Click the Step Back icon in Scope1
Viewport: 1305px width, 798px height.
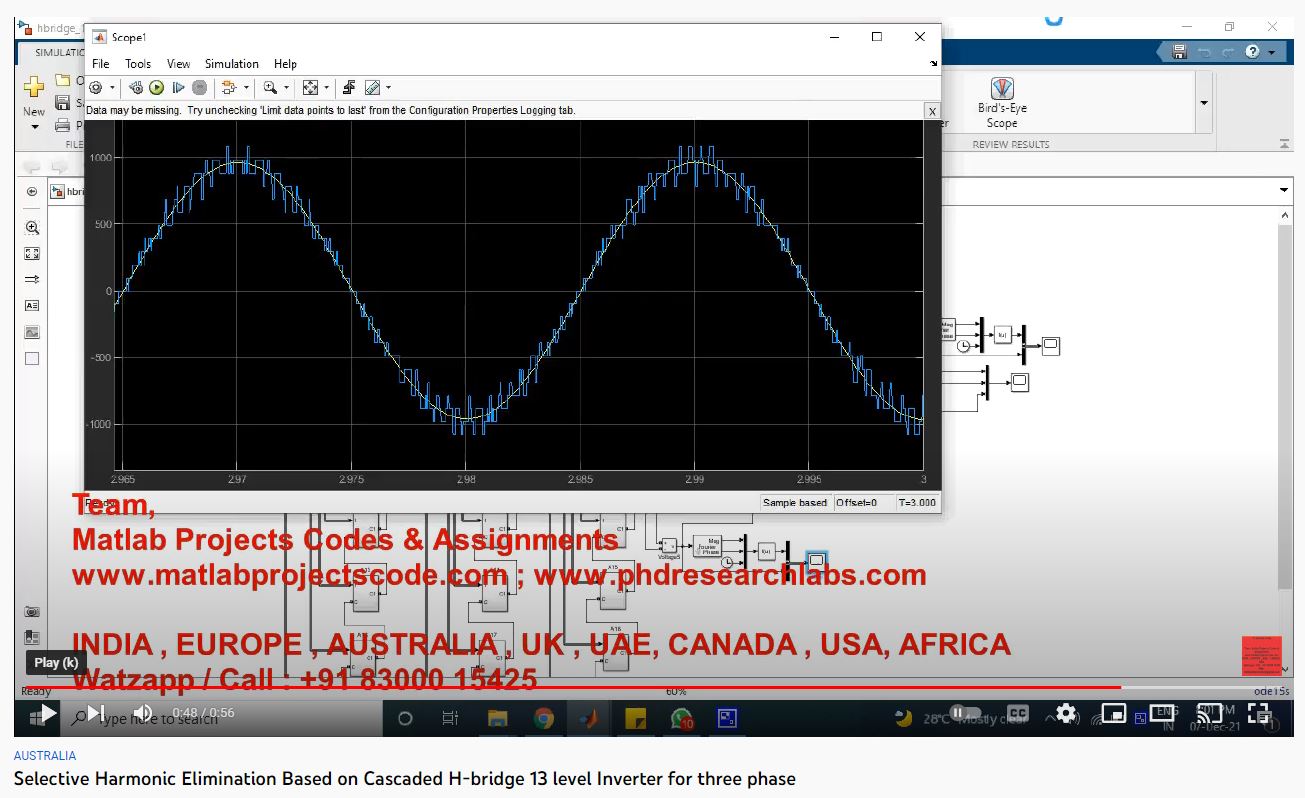(136, 88)
